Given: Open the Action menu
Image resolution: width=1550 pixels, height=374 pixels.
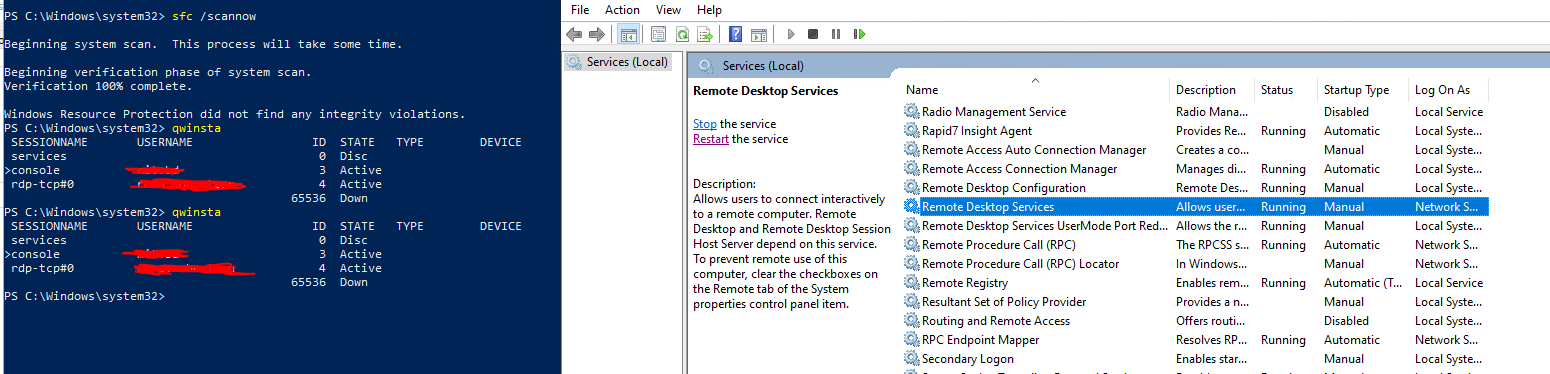Looking at the screenshot, I should pyautogui.click(x=622, y=9).
